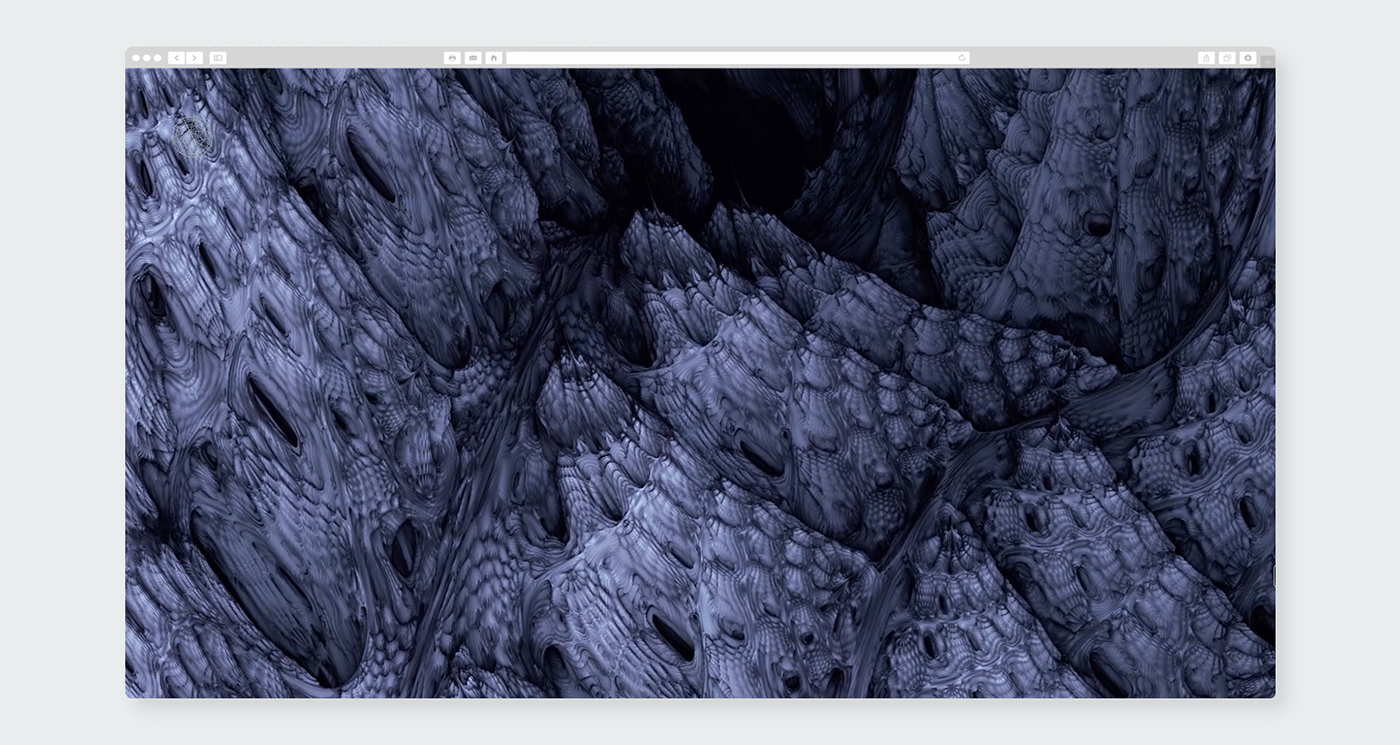The width and height of the screenshot is (1400, 745).
Task: Close the browser window using first dot
Action: click(x=136, y=58)
